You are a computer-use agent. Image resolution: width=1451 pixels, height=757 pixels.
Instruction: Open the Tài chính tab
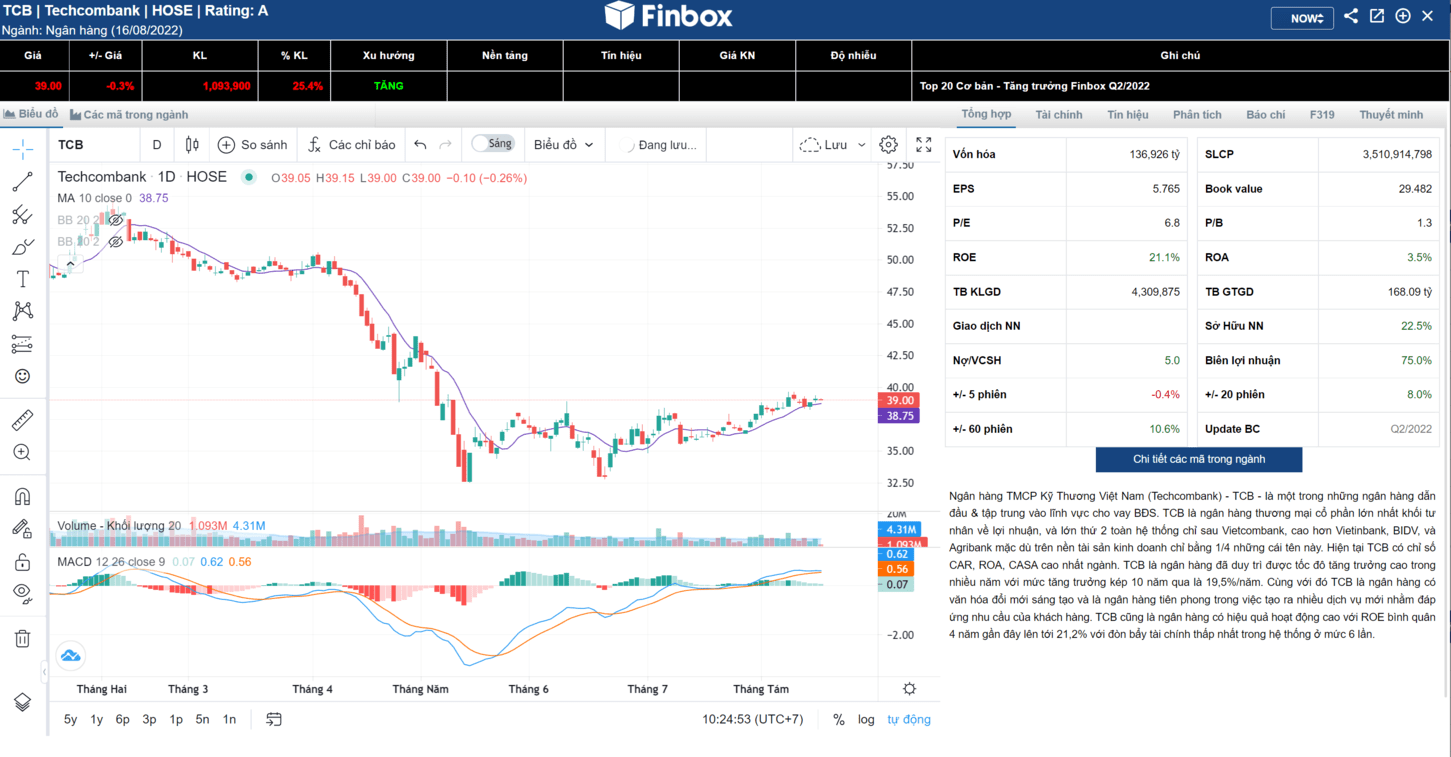tap(1059, 115)
